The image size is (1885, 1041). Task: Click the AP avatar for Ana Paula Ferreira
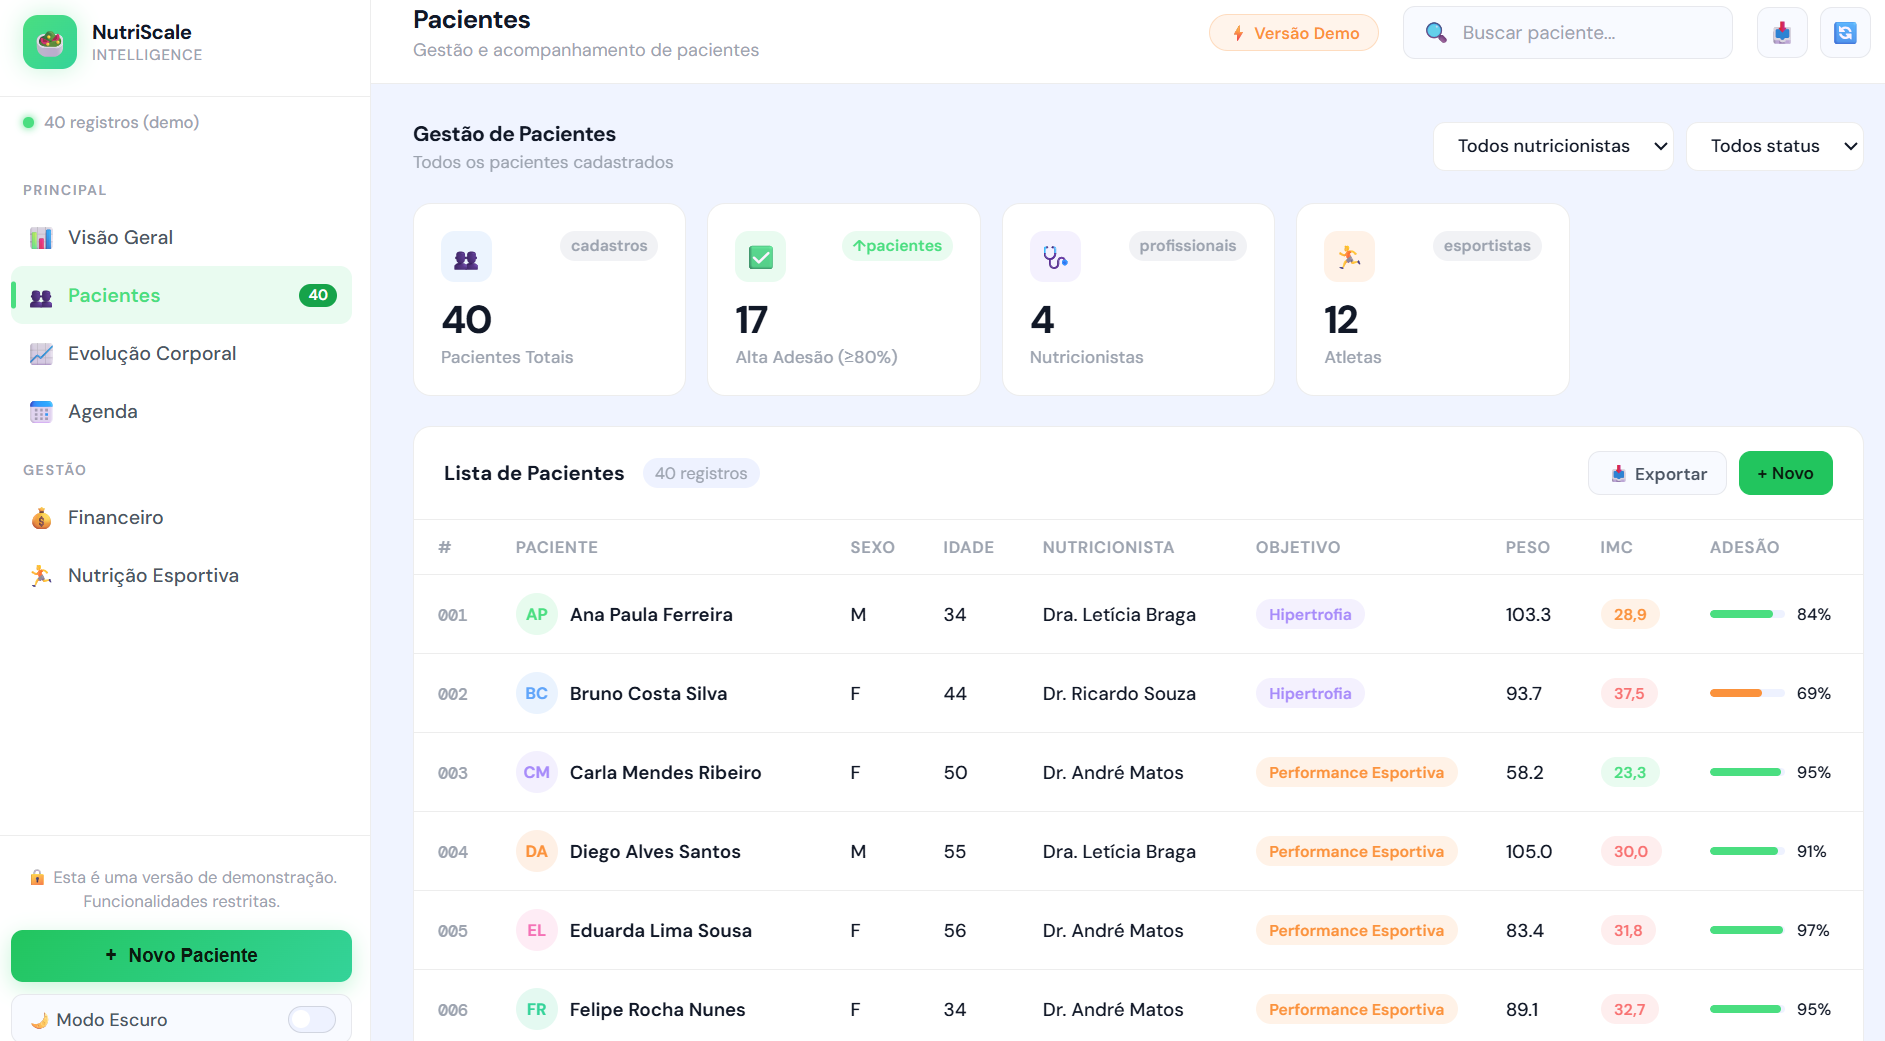537,614
